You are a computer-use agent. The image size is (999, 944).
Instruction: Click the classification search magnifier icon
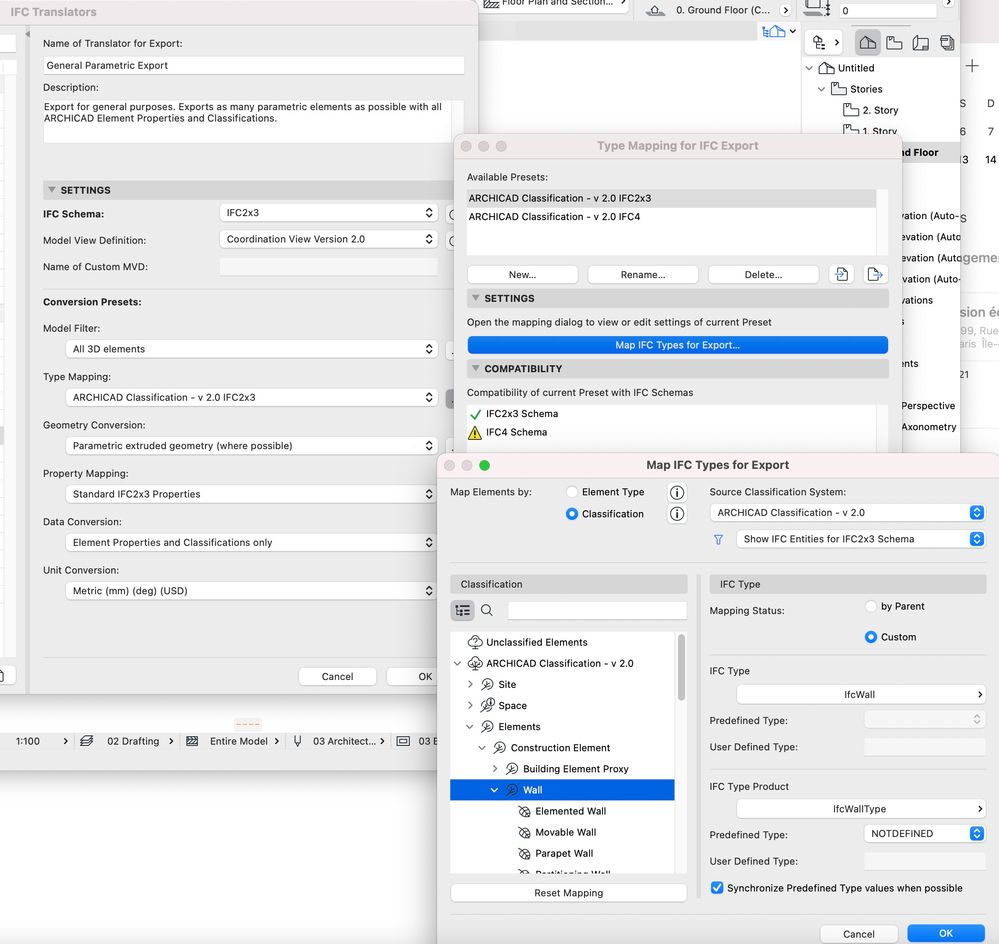coord(487,610)
